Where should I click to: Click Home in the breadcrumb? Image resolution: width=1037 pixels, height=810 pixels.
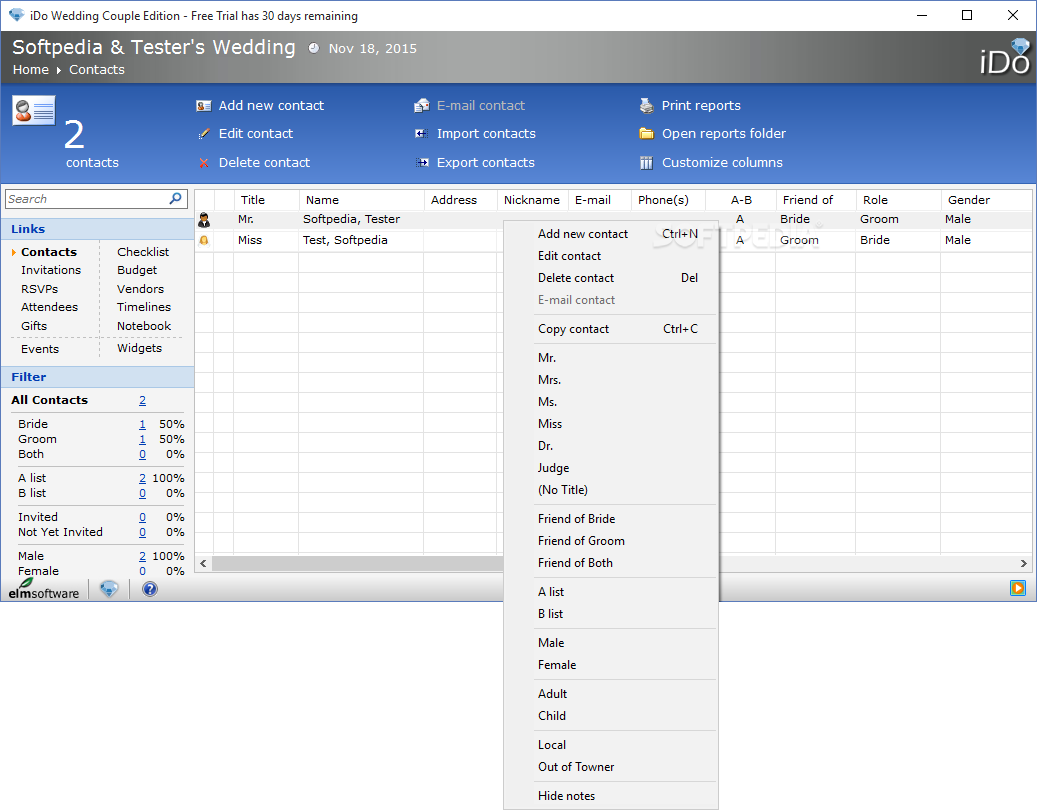[x=30, y=69]
